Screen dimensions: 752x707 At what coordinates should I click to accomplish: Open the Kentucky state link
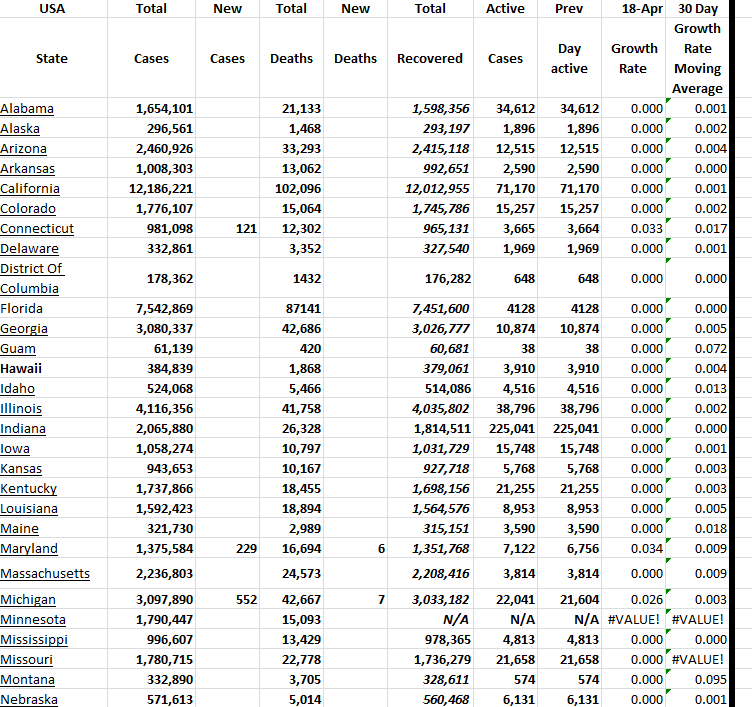(x=29, y=489)
